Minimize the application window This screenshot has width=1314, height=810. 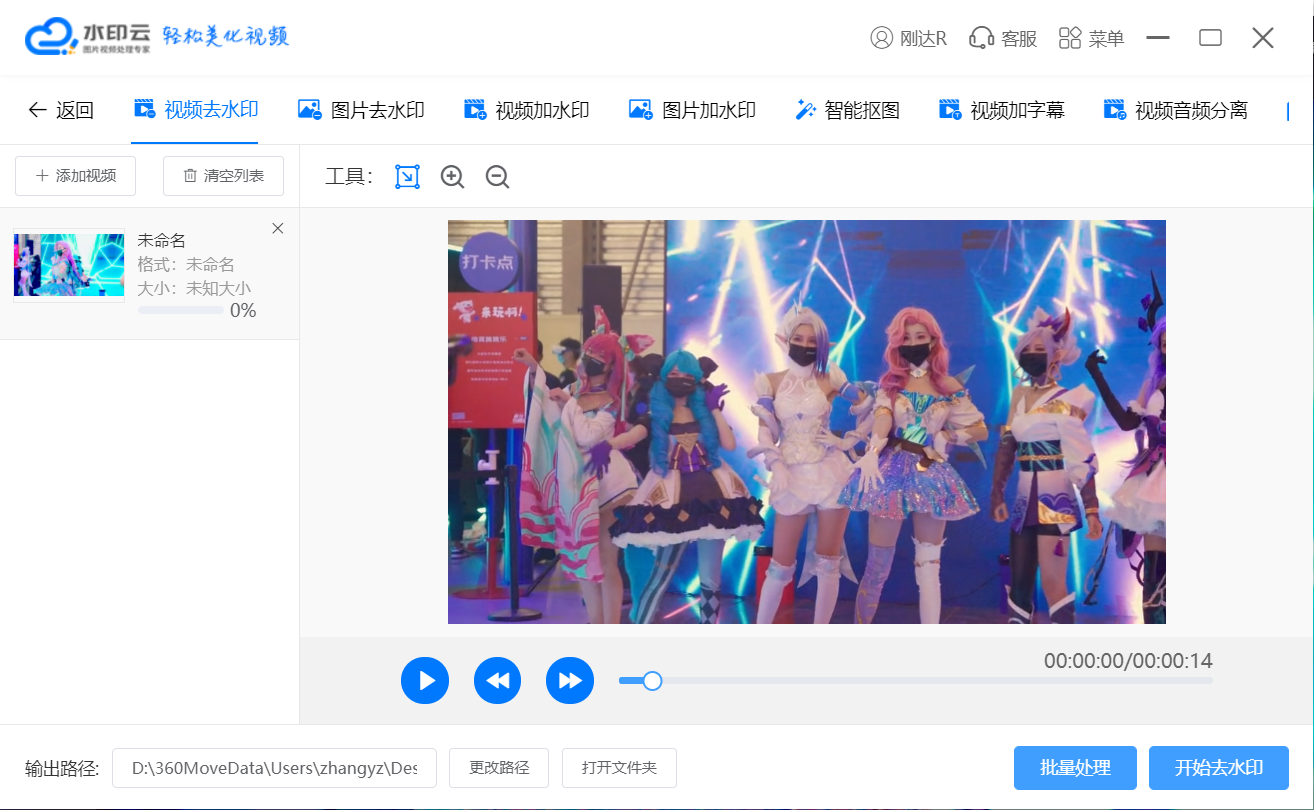coord(1158,38)
